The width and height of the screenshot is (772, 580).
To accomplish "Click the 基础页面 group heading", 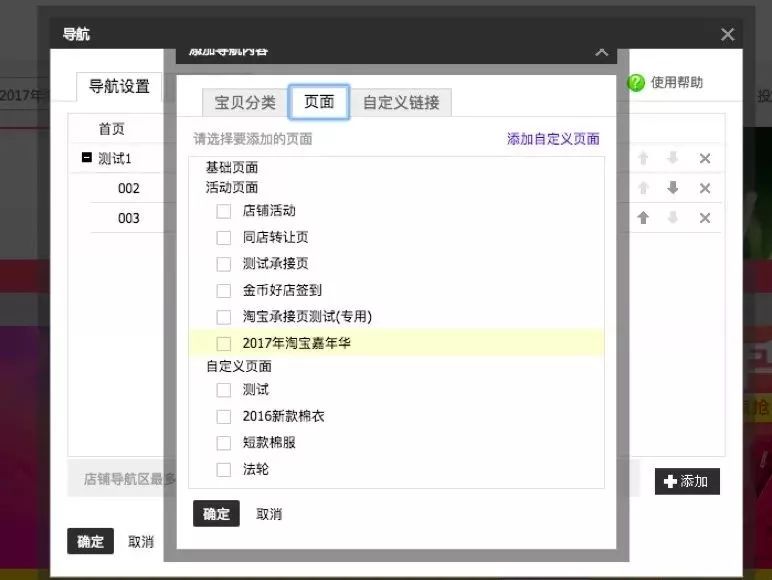I will click(231, 167).
